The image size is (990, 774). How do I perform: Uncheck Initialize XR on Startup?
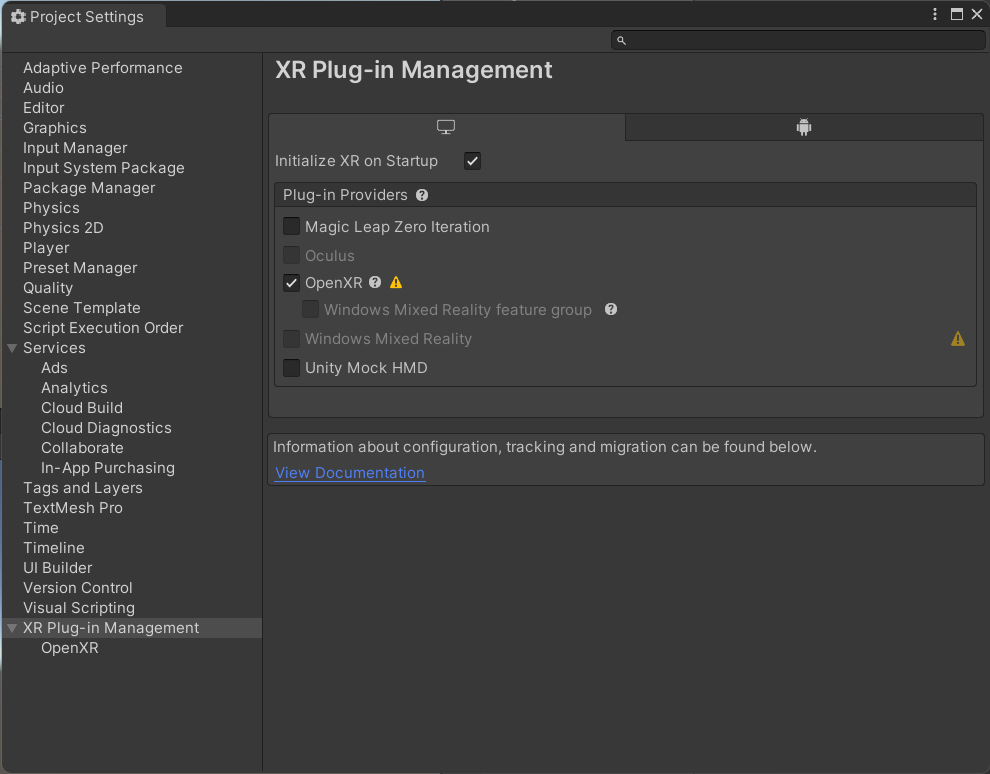click(x=472, y=161)
